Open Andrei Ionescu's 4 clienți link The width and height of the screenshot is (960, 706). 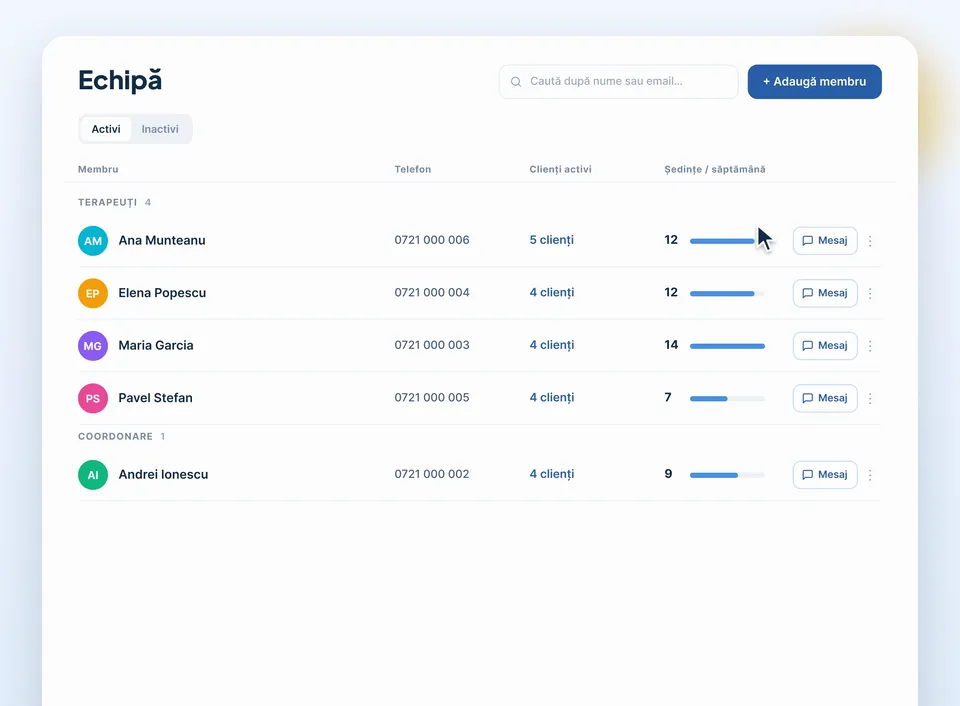(552, 475)
